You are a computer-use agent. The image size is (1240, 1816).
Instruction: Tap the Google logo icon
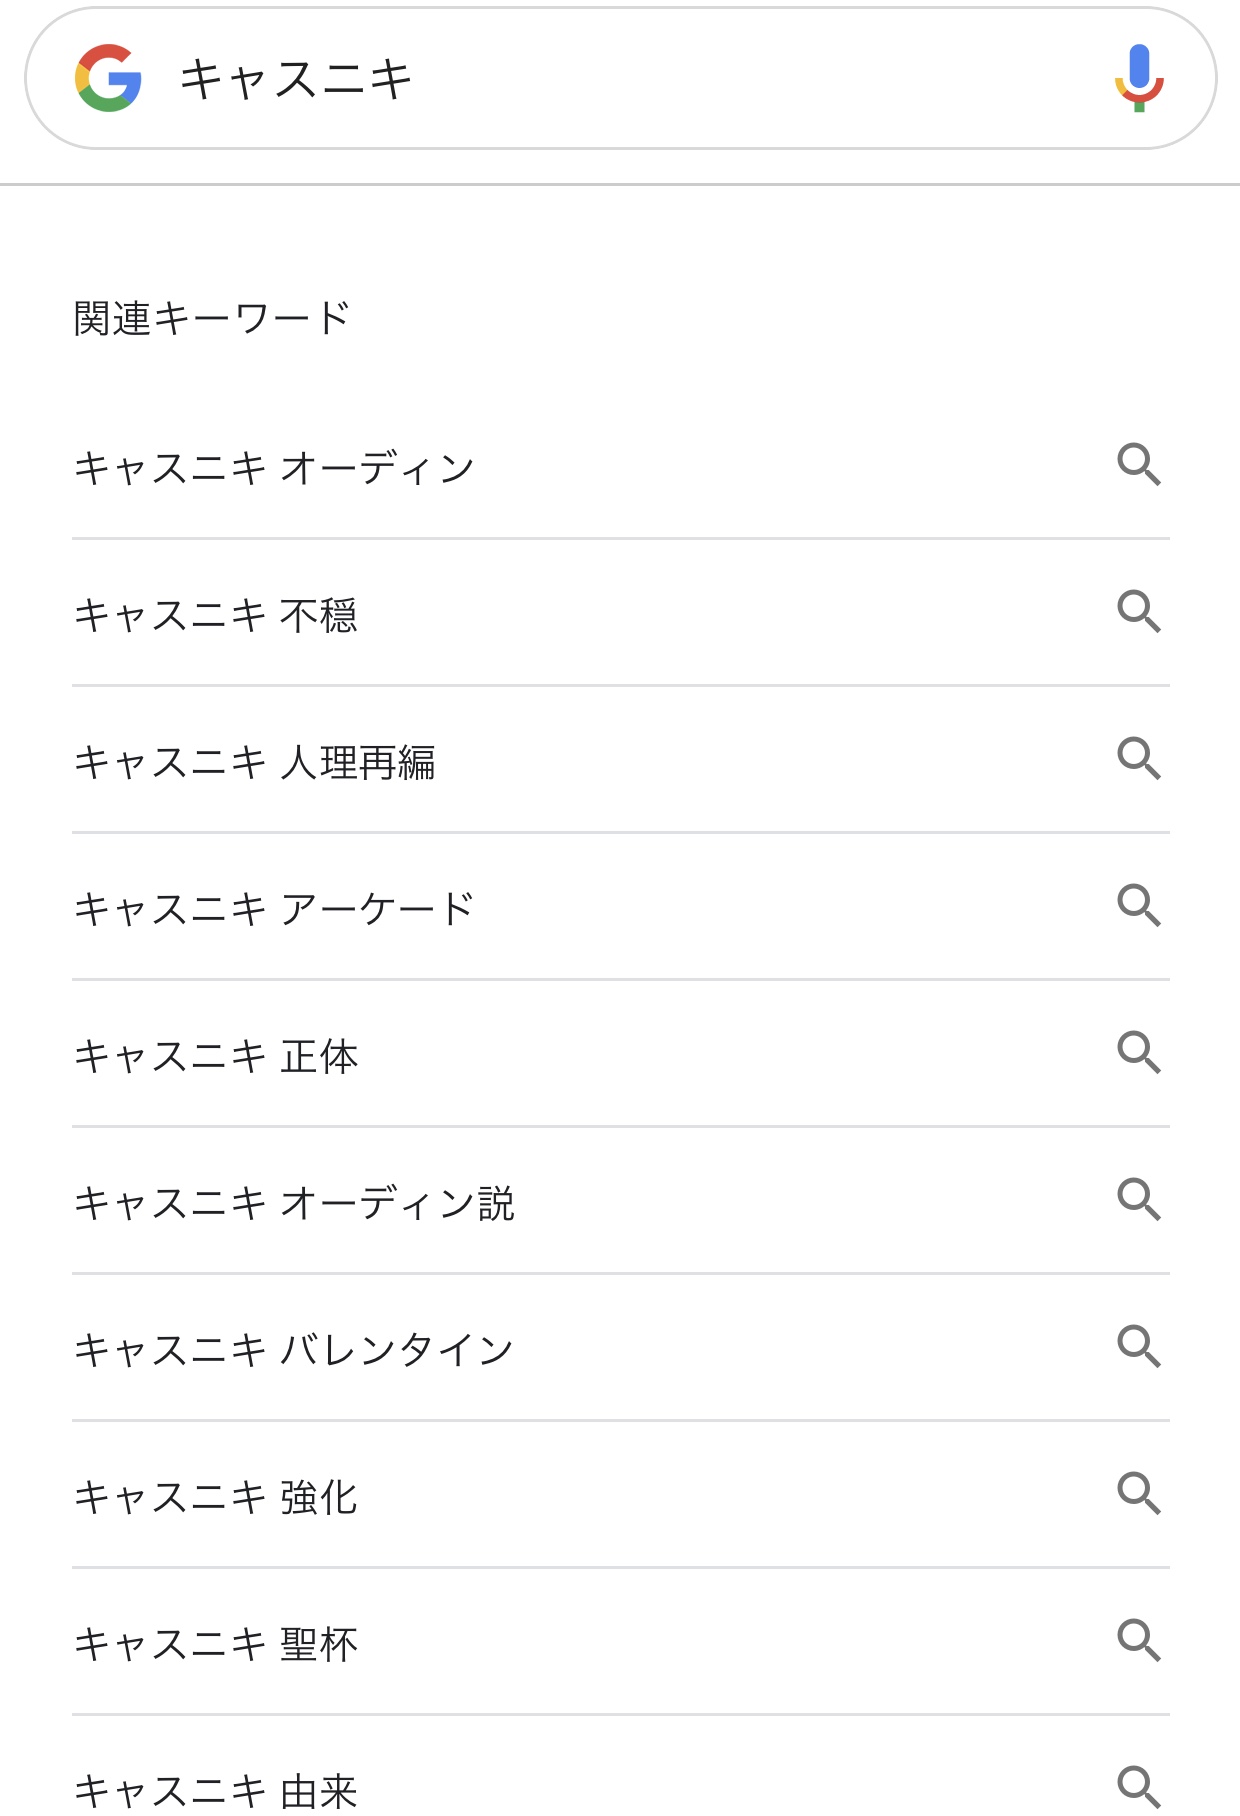(x=108, y=78)
